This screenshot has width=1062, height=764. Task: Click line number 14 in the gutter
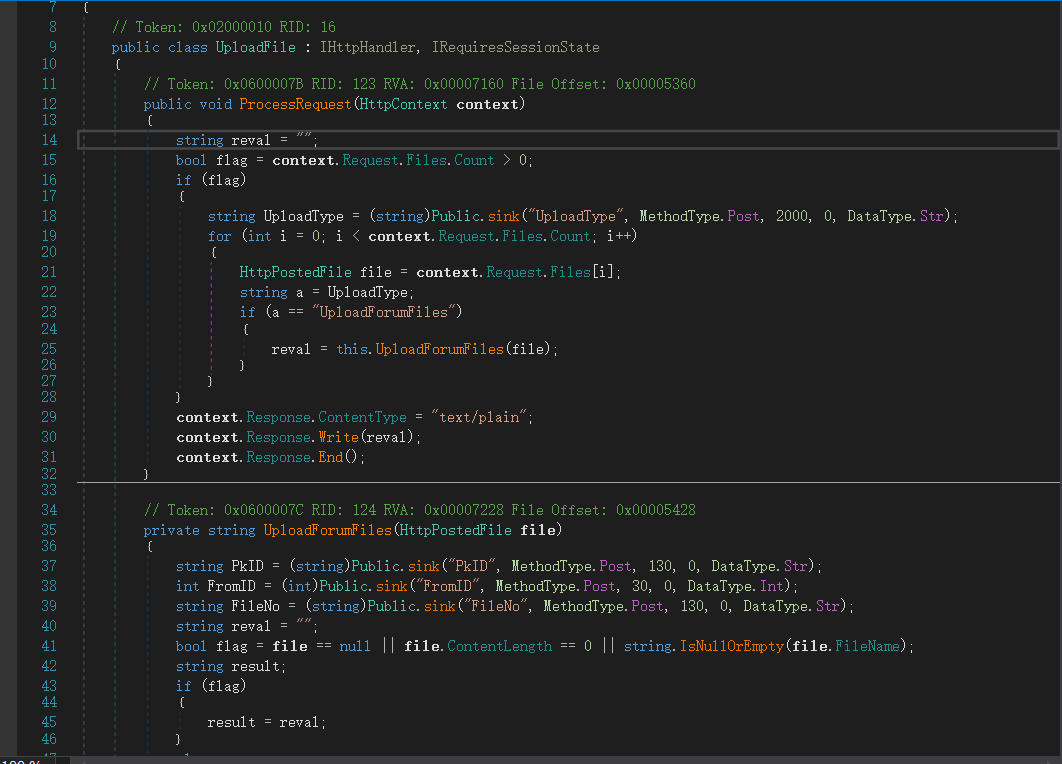pos(49,140)
